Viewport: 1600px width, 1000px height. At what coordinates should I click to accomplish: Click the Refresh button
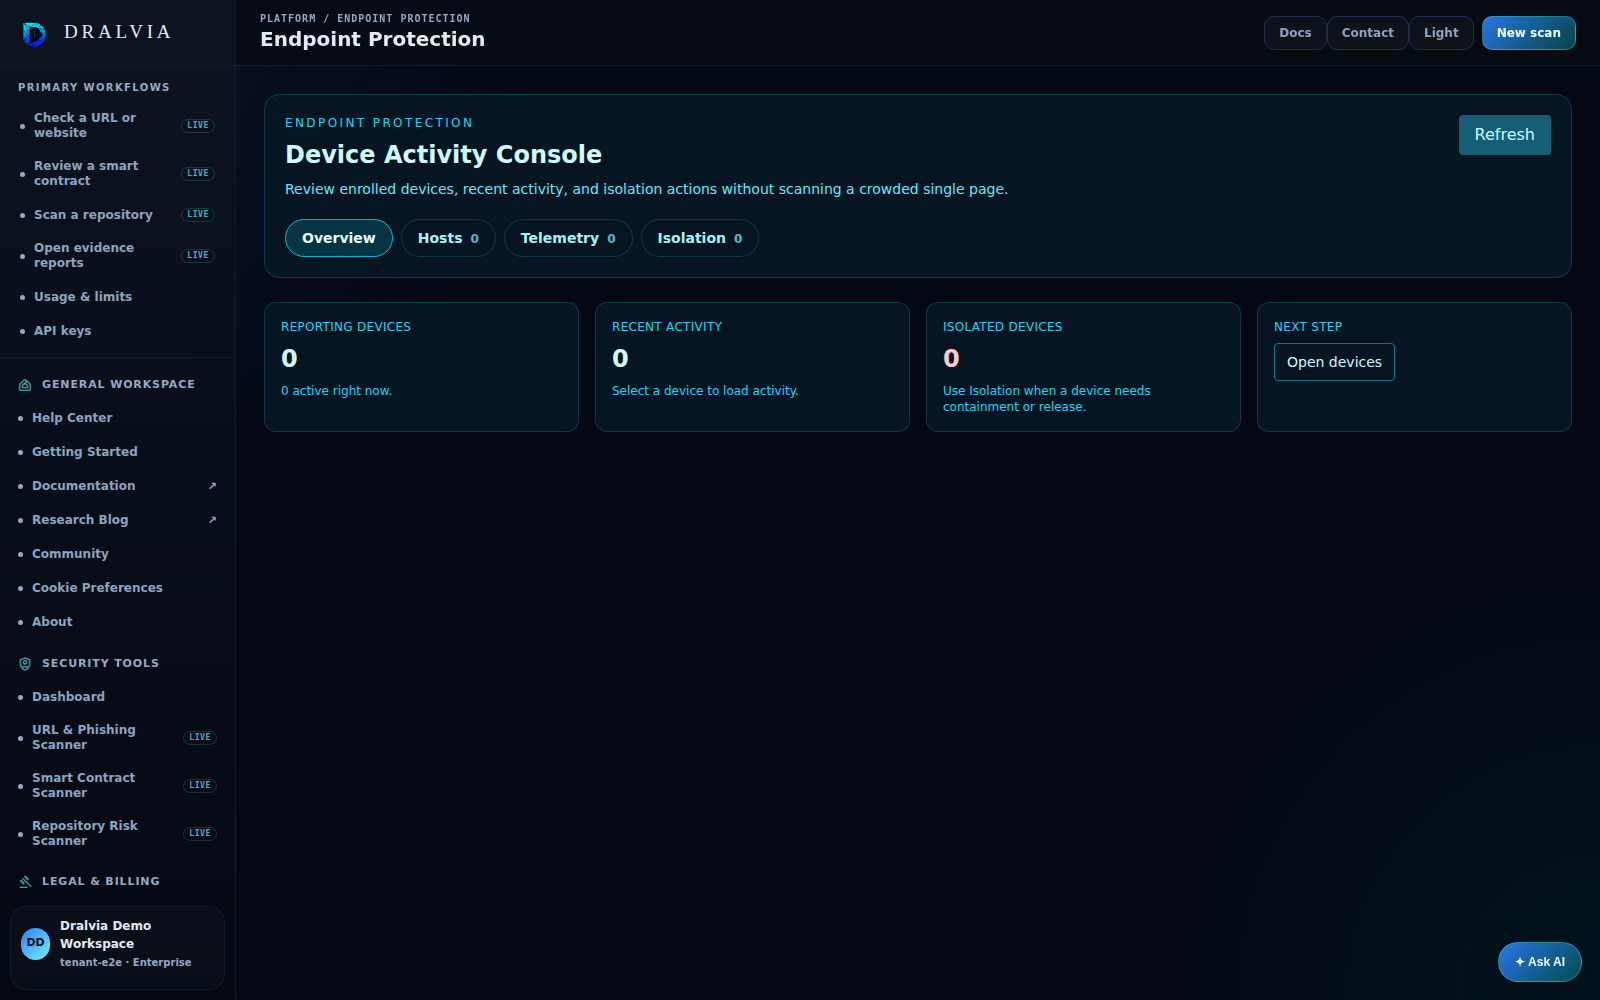click(1505, 135)
